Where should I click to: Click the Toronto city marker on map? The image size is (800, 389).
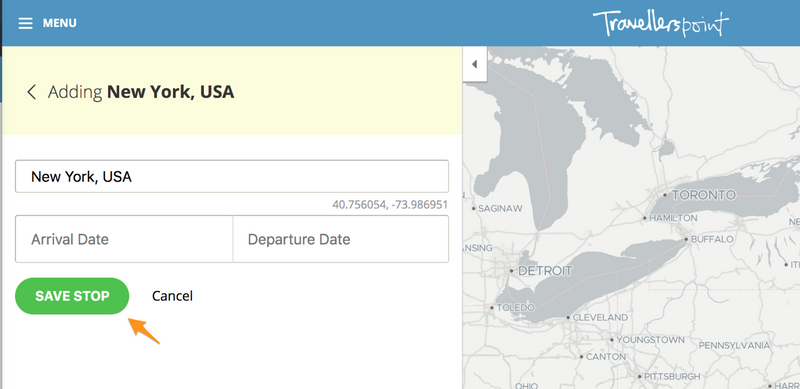(x=665, y=195)
